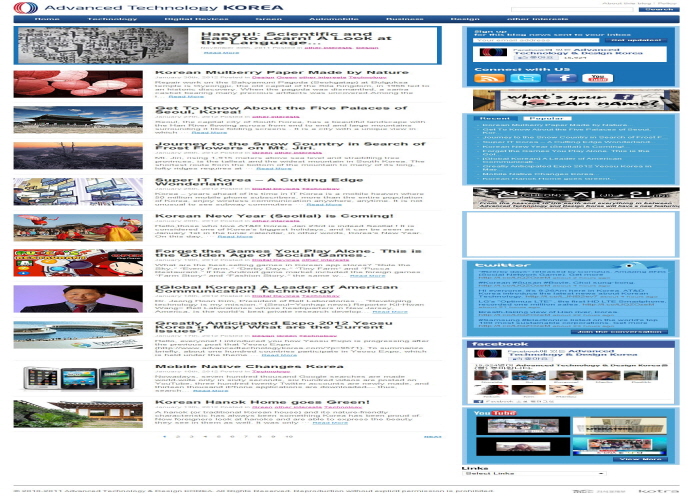Viewport: 700px width, 500px height.
Task: Open the Twitter connect icon
Action: [525, 78]
